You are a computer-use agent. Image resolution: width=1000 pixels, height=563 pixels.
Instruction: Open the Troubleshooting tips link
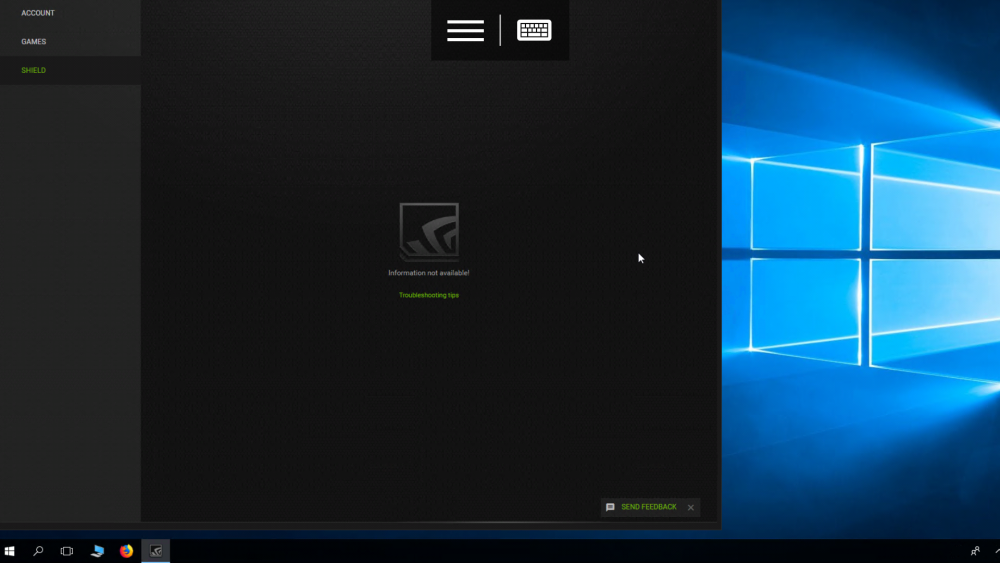(429, 295)
